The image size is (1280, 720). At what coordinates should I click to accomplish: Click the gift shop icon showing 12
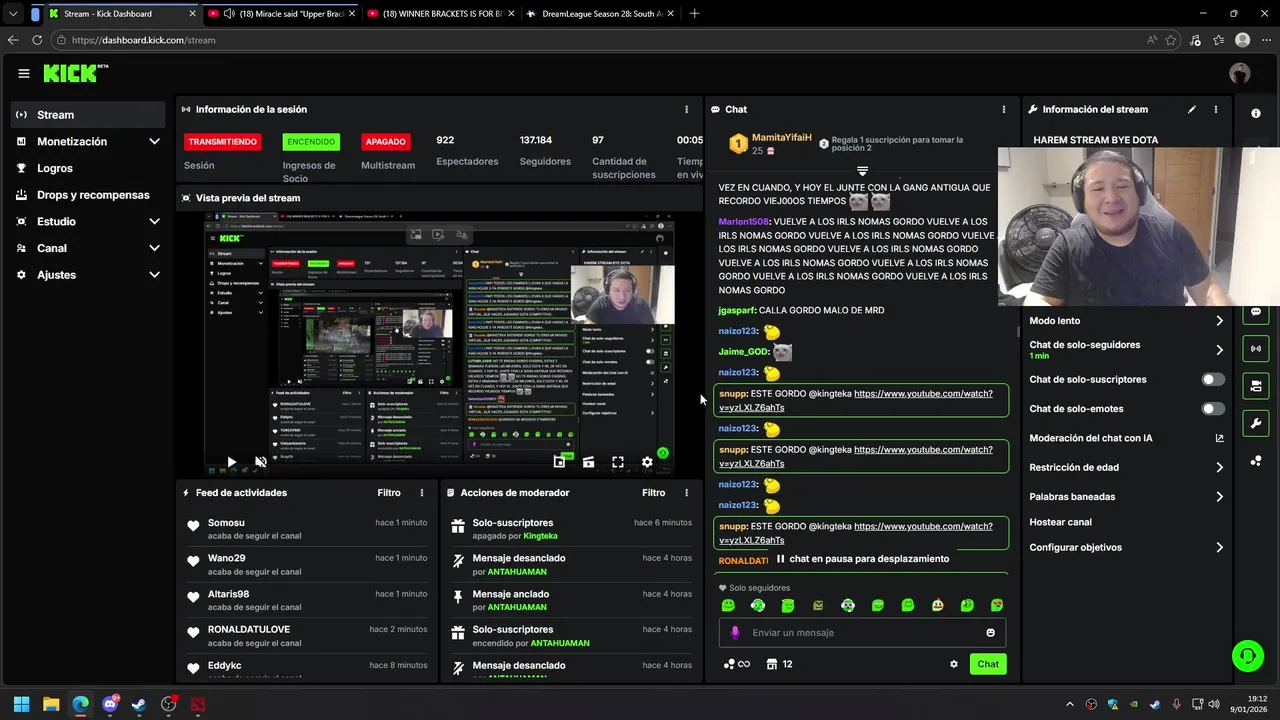(x=779, y=664)
